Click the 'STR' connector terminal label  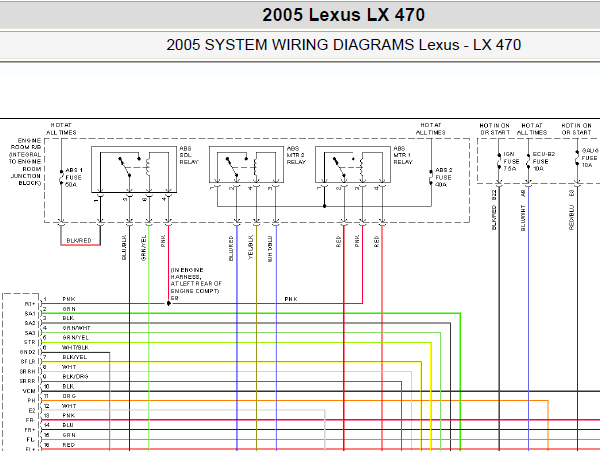(x=29, y=342)
